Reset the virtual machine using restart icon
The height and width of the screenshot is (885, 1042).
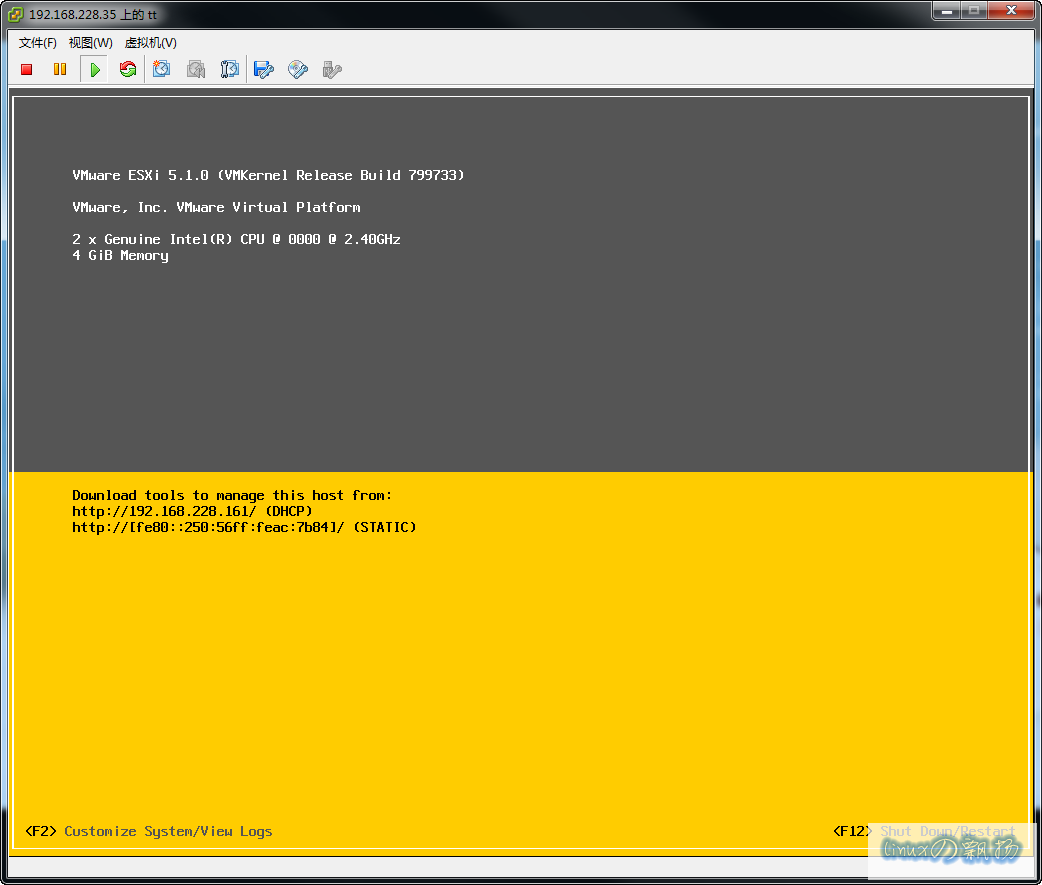[127, 69]
